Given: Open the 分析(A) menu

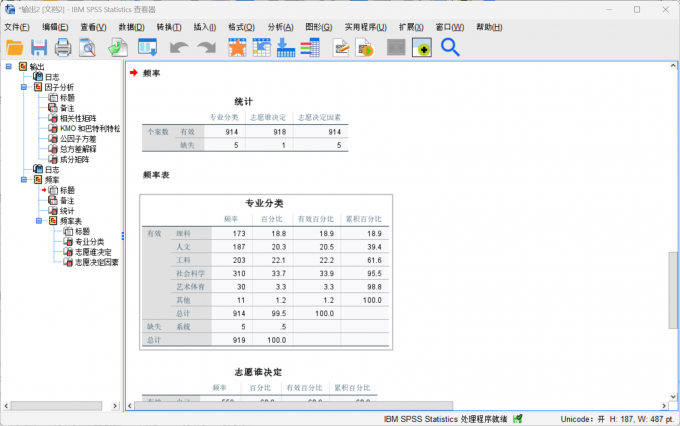Looking at the screenshot, I should tap(280, 27).
